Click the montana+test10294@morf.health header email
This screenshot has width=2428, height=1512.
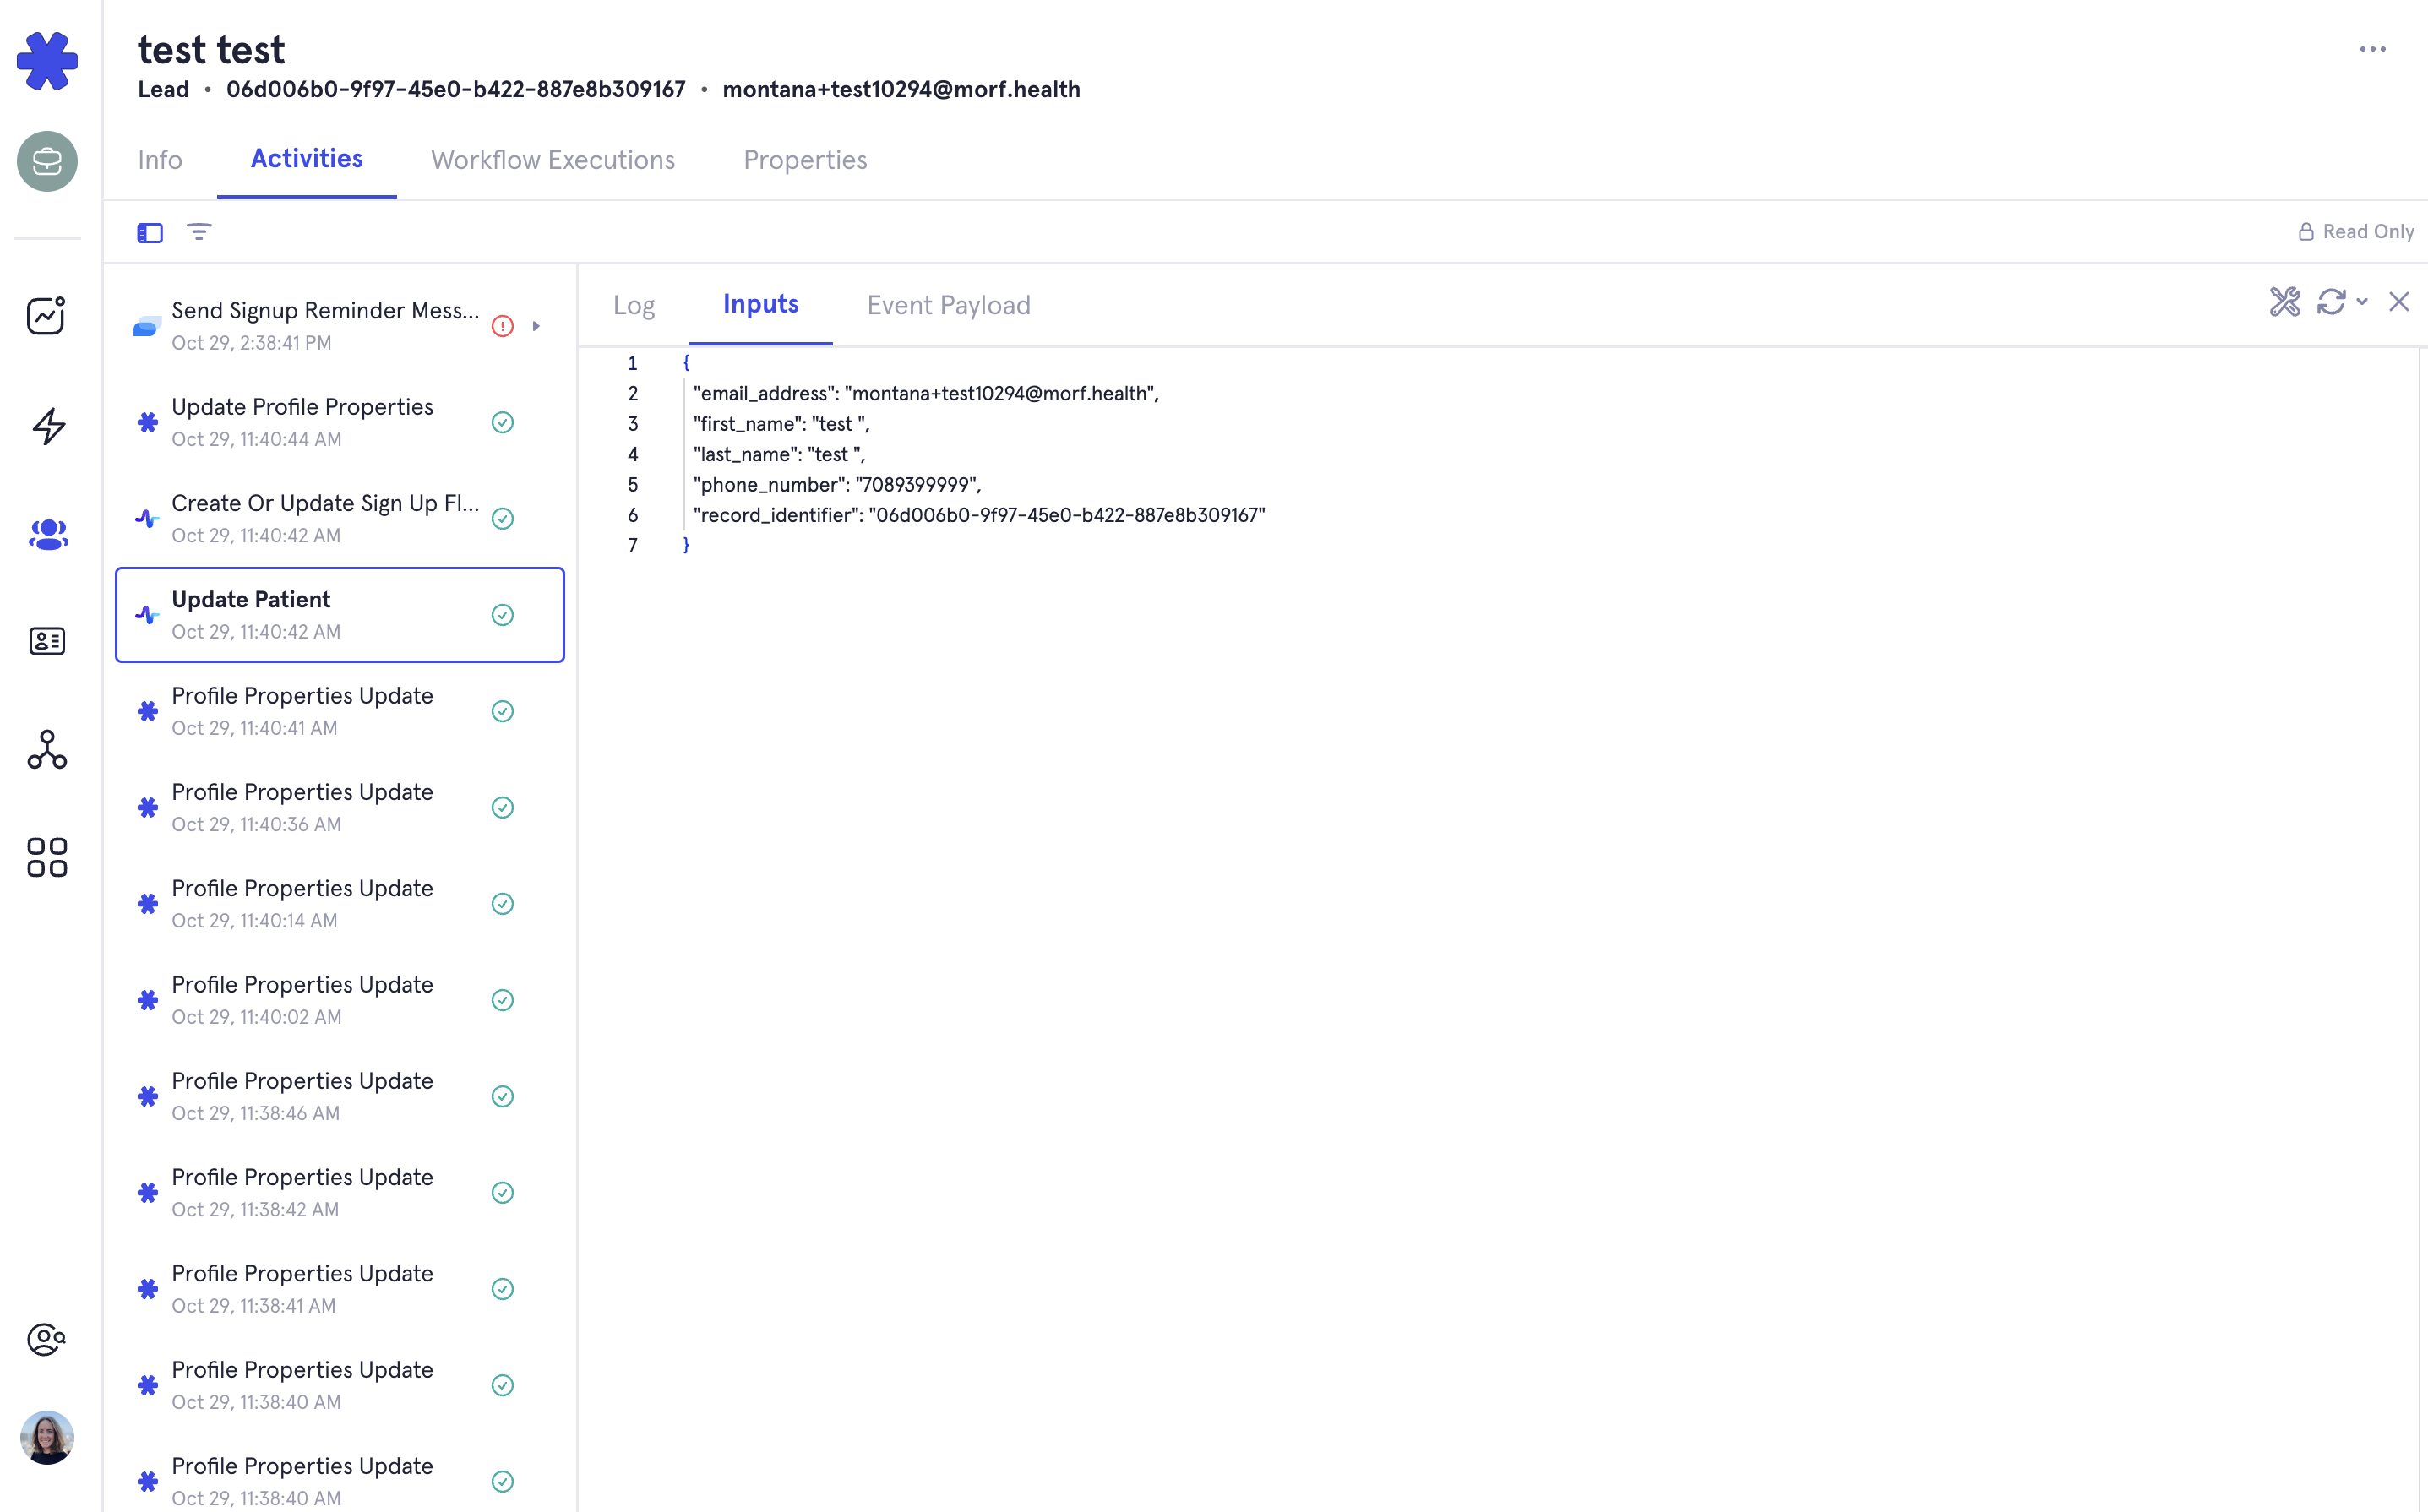(901, 89)
